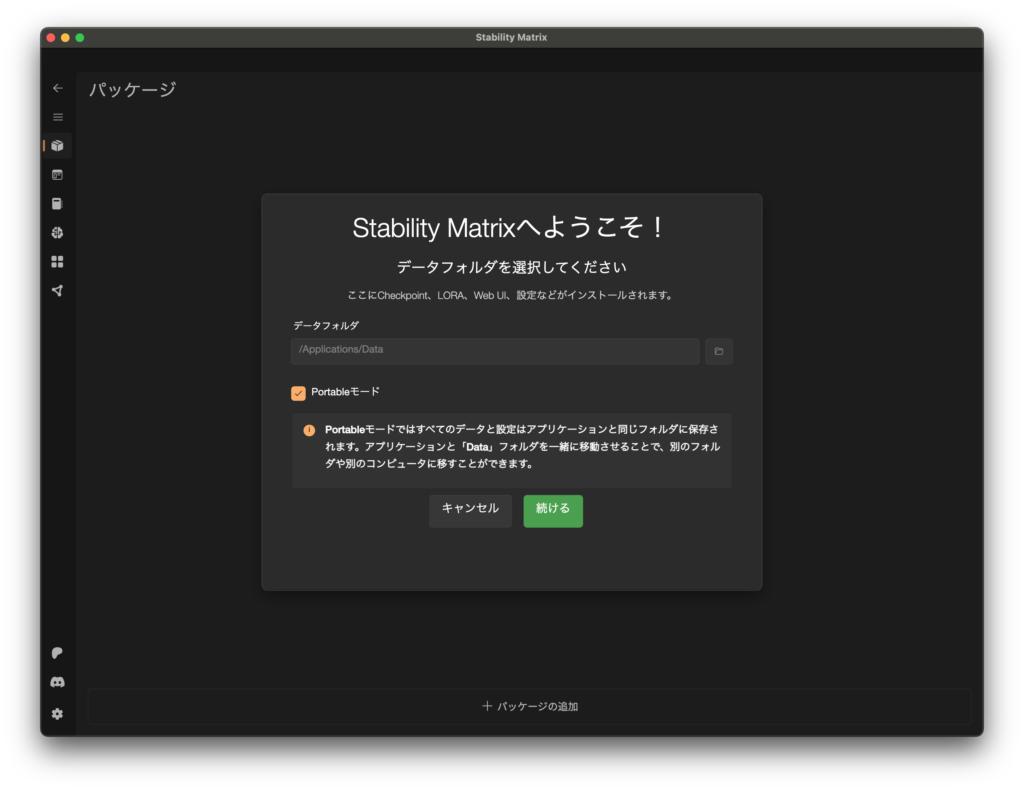
Task: Click the /Applications/Data folder path field
Action: 495,351
